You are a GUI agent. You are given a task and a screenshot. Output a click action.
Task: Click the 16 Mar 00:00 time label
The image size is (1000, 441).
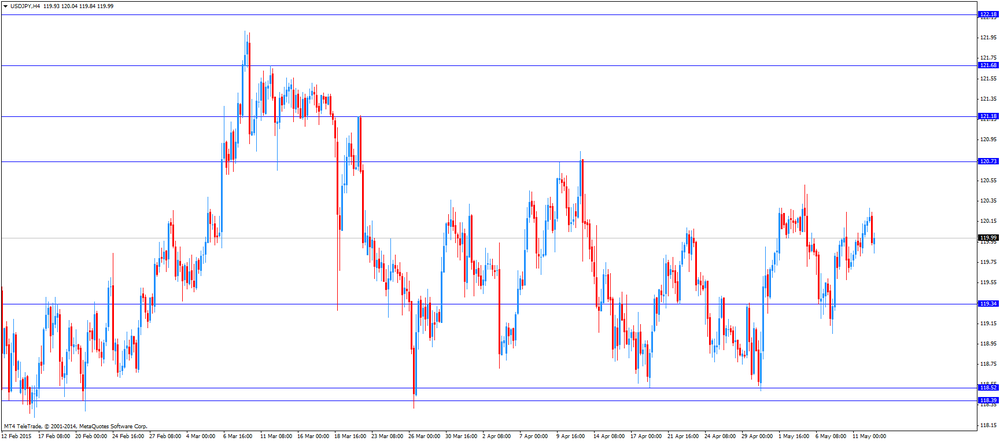click(311, 437)
